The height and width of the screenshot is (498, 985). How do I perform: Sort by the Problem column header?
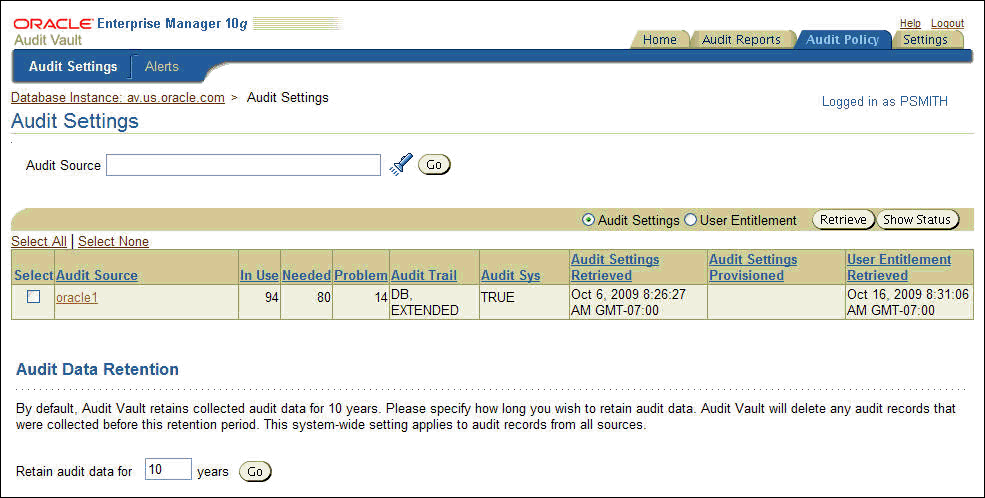tap(361, 275)
